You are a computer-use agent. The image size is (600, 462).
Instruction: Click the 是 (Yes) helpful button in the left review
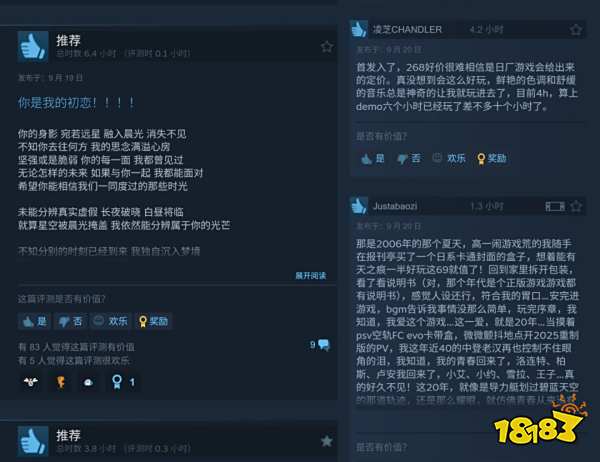(35, 321)
